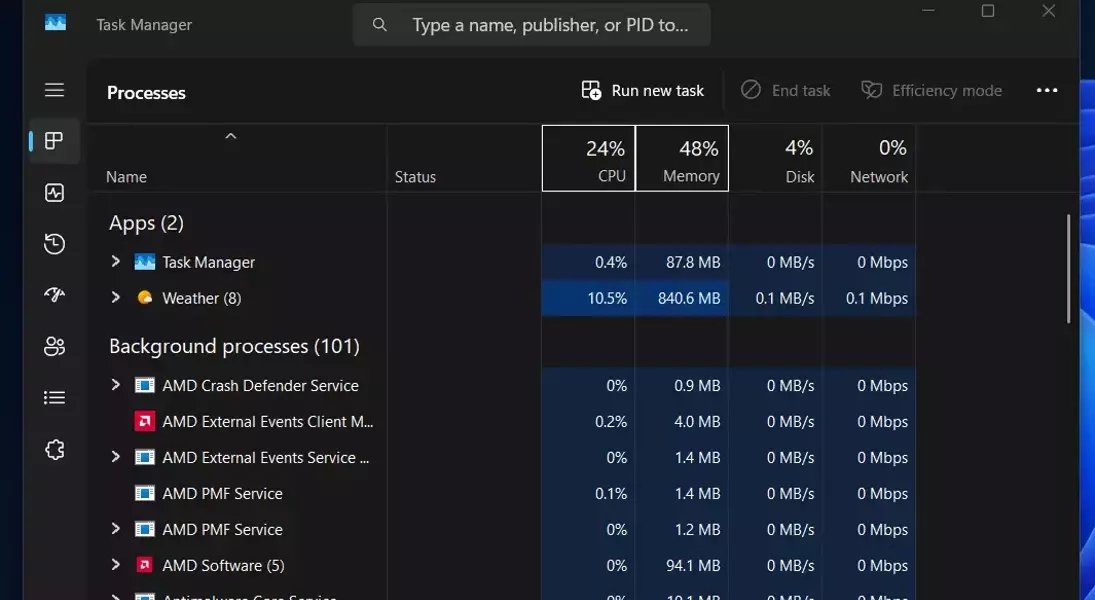Expand the Task Manager process group

click(x=116, y=261)
